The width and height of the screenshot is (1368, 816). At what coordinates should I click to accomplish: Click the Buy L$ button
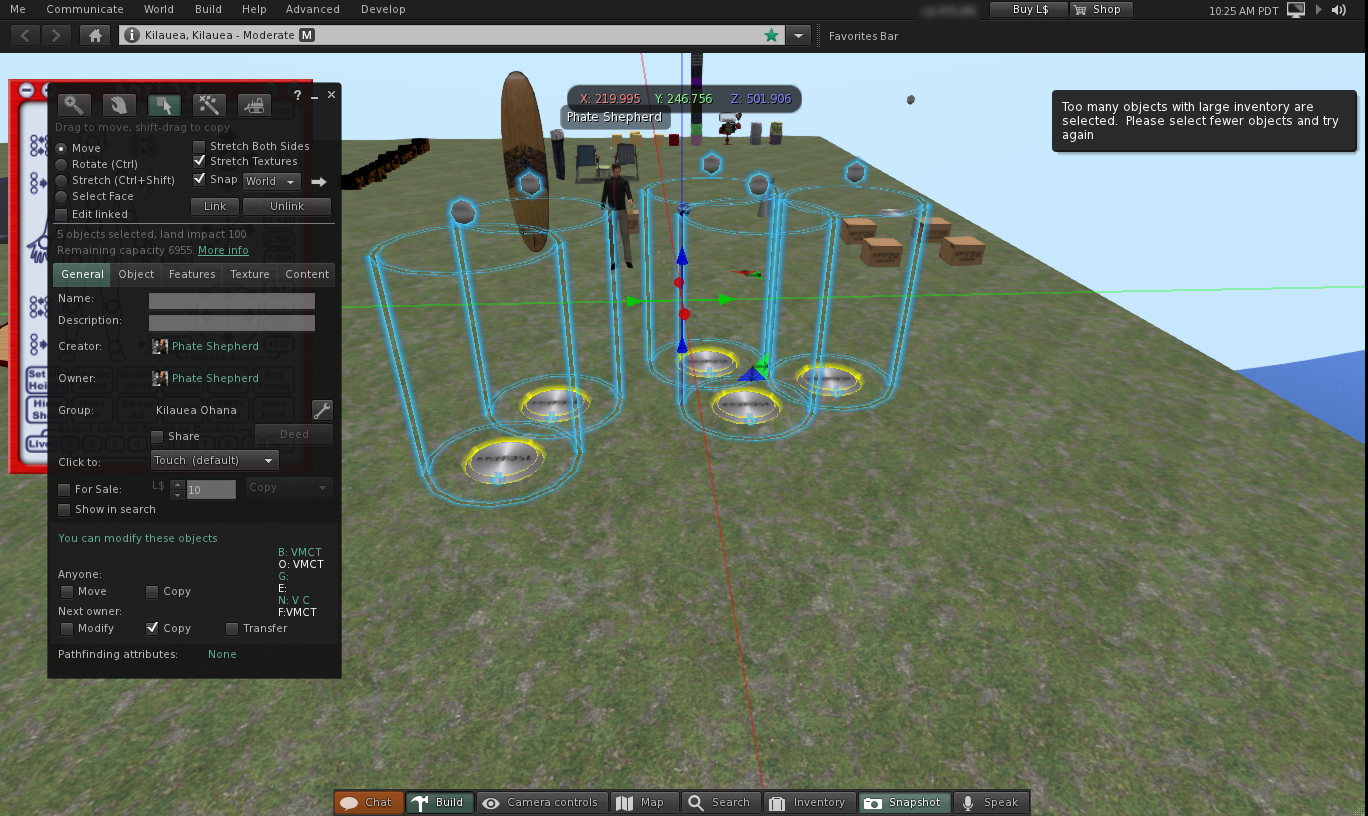pyautogui.click(x=1030, y=9)
